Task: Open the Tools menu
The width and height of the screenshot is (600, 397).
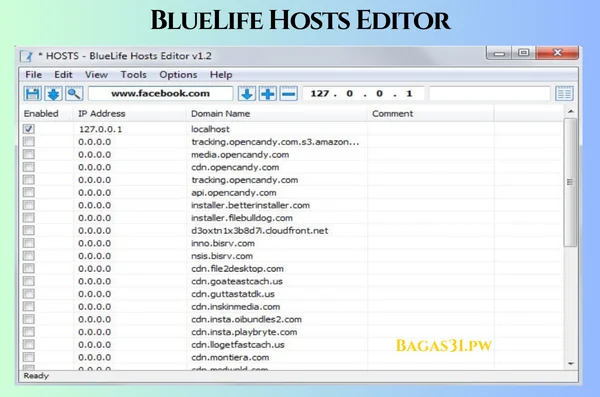Action: 134,75
